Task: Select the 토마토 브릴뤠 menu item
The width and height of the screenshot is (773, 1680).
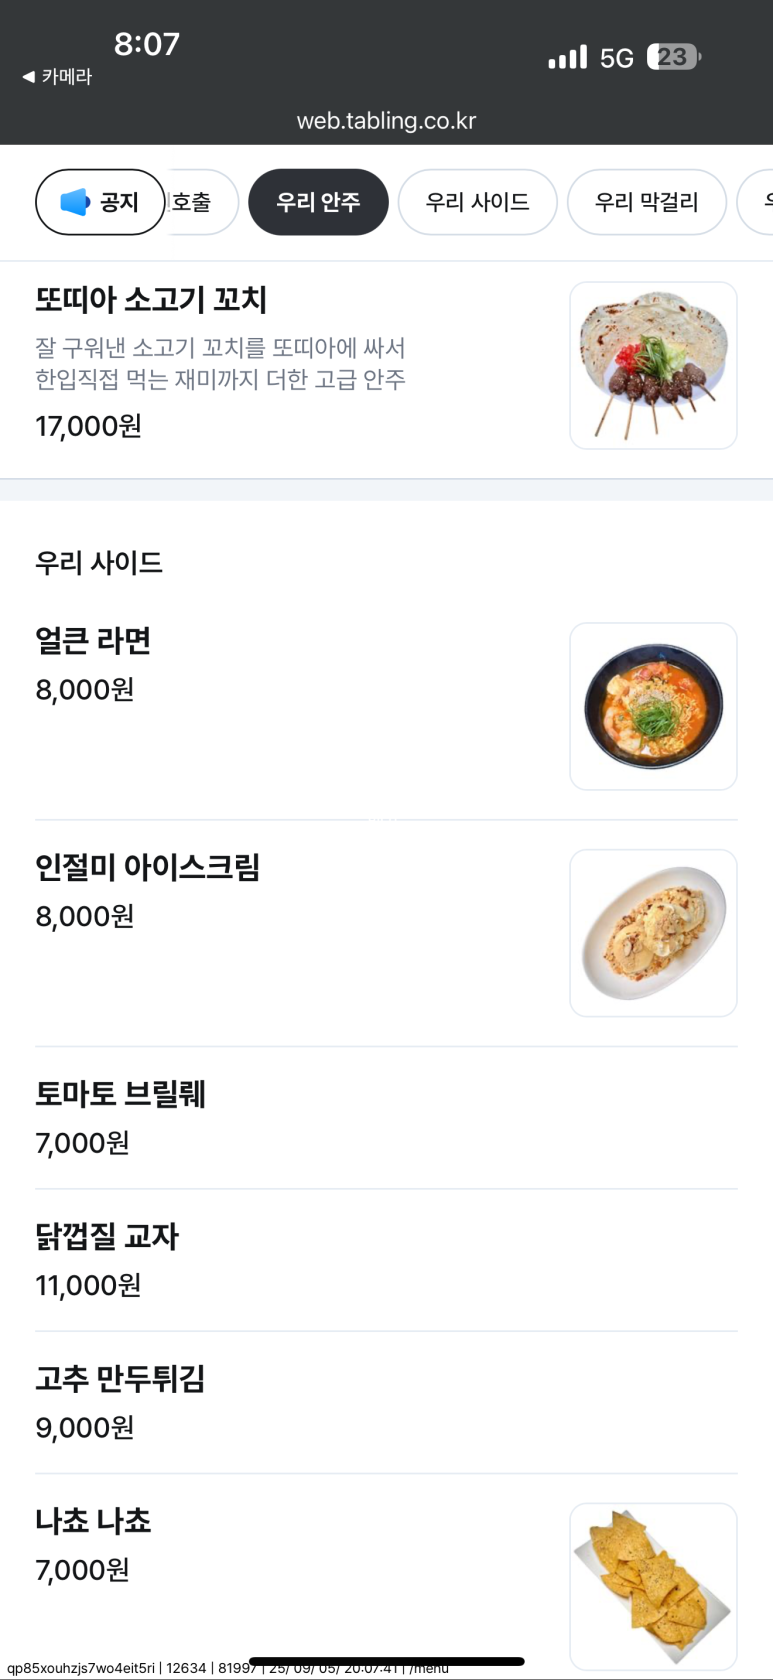Action: coord(120,1094)
